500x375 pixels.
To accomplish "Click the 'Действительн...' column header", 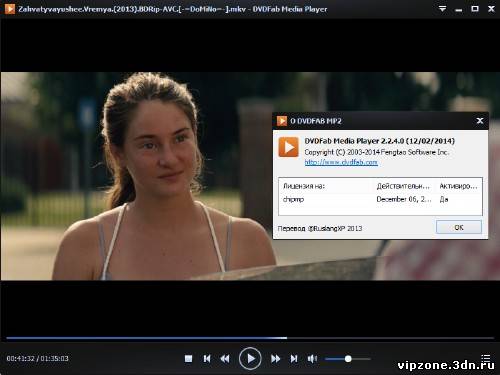I will coord(403,186).
